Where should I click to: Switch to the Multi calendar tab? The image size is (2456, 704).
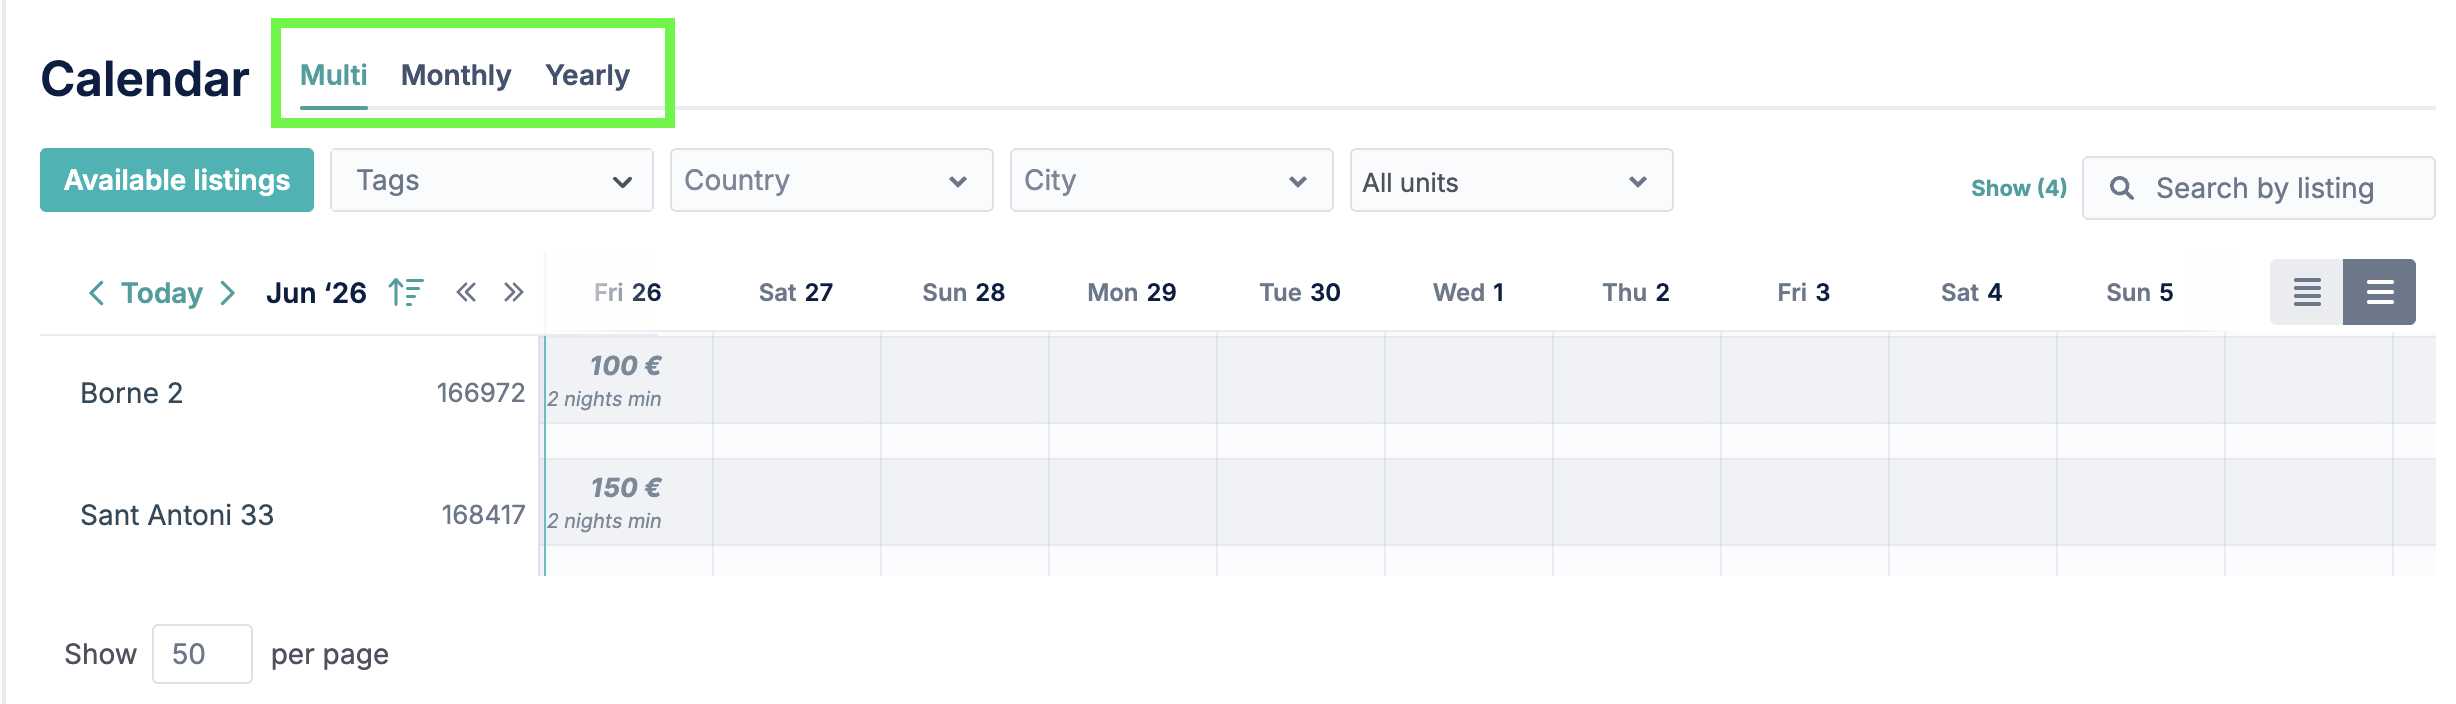pos(334,75)
